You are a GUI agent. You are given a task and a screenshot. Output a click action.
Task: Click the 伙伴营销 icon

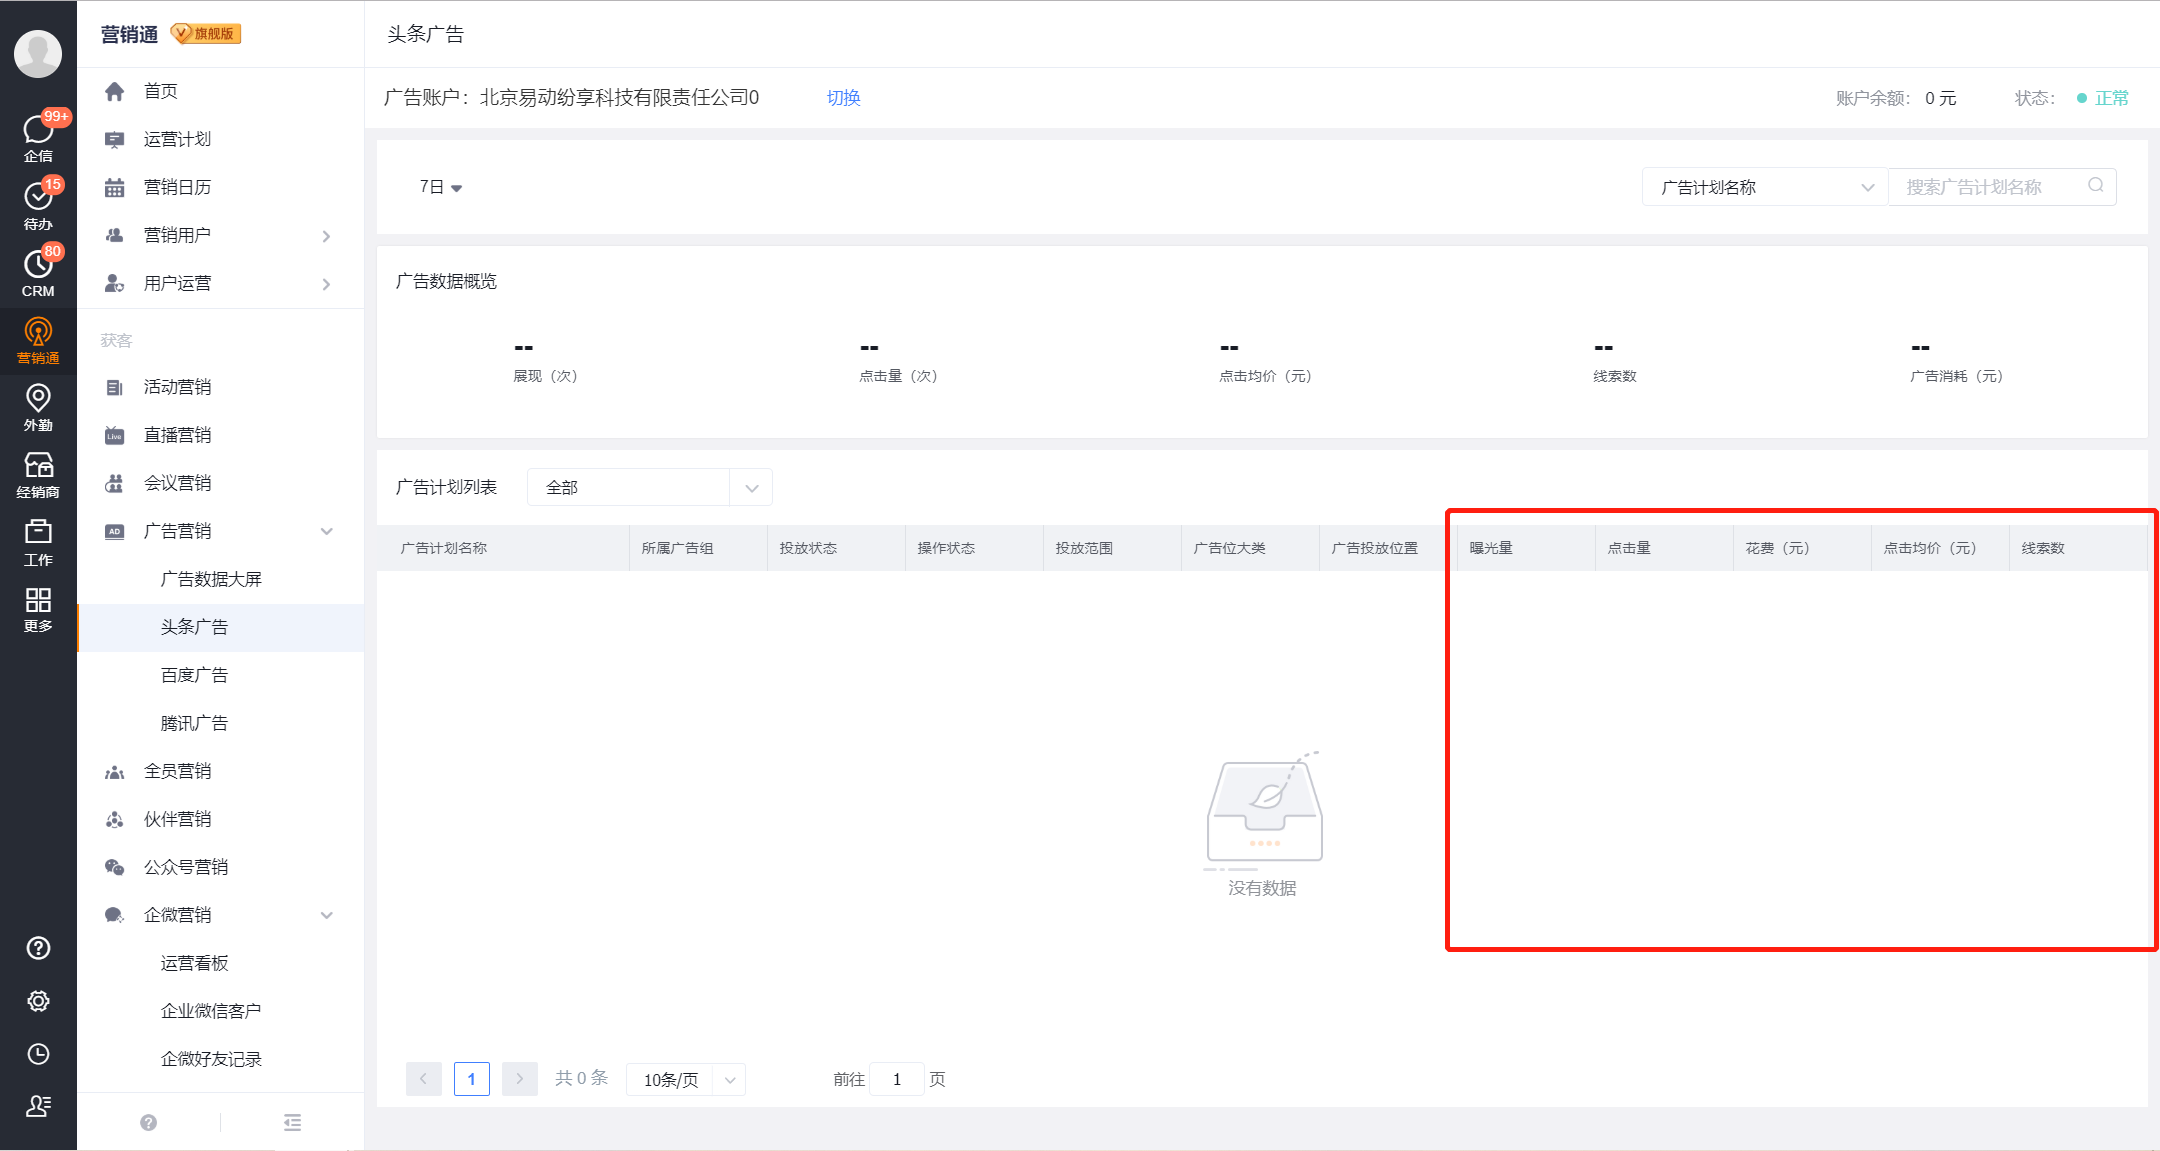point(115,819)
